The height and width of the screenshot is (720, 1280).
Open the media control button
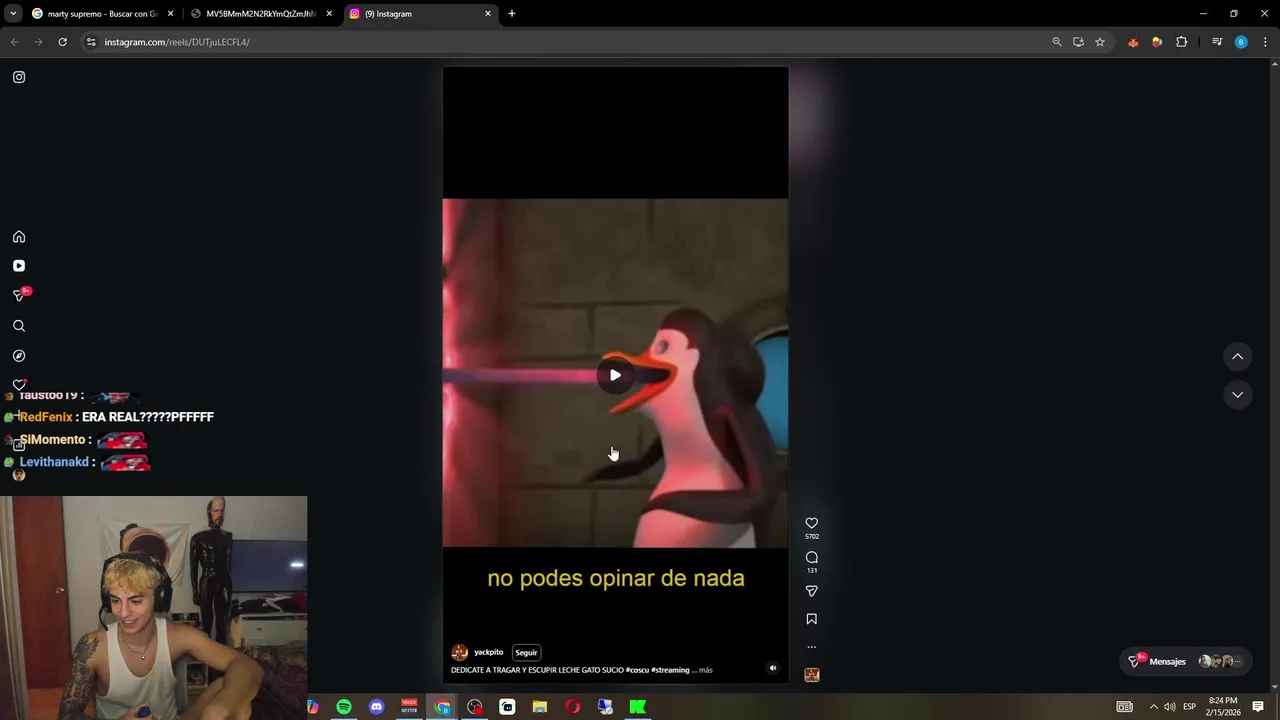(1217, 42)
